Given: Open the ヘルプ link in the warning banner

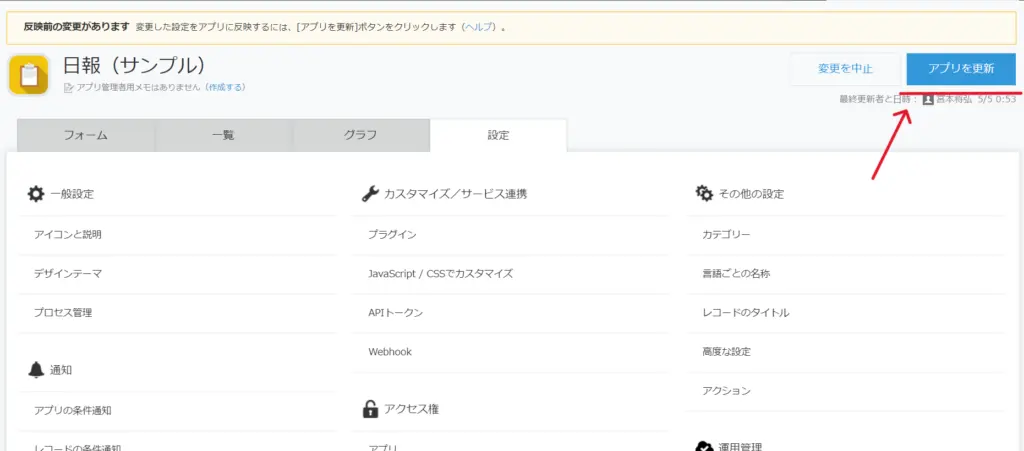Looking at the screenshot, I should [x=479, y=27].
